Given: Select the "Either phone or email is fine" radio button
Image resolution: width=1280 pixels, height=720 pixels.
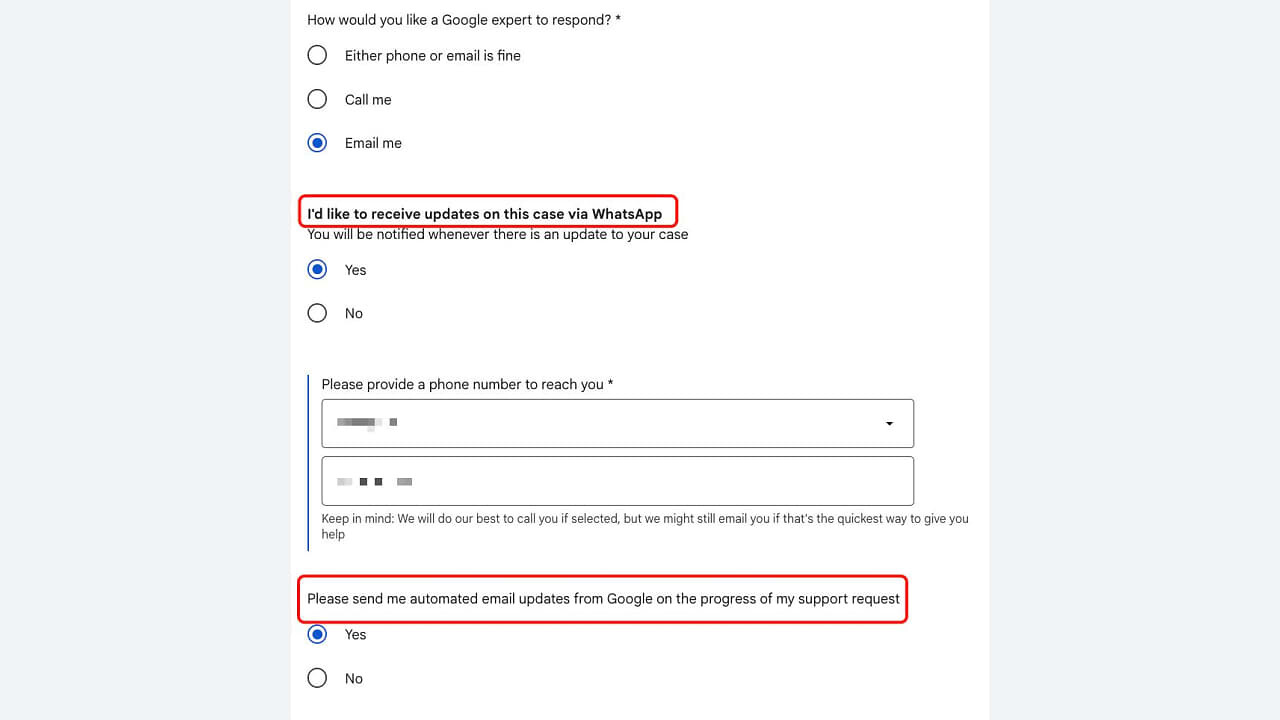Looking at the screenshot, I should coord(317,55).
